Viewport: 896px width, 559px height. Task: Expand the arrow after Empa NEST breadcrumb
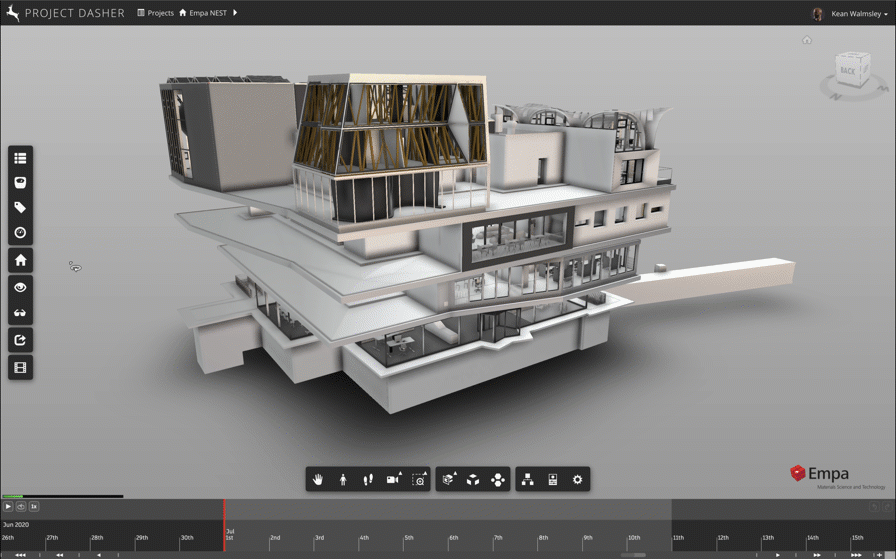235,13
